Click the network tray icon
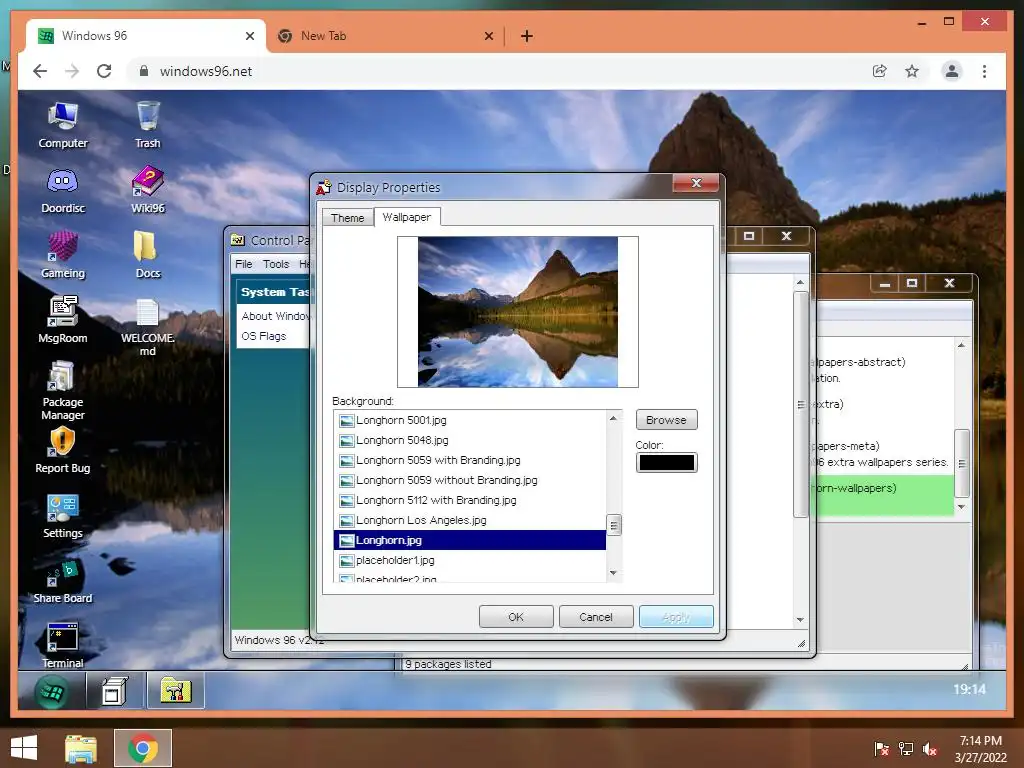This screenshot has width=1024, height=768. point(906,749)
